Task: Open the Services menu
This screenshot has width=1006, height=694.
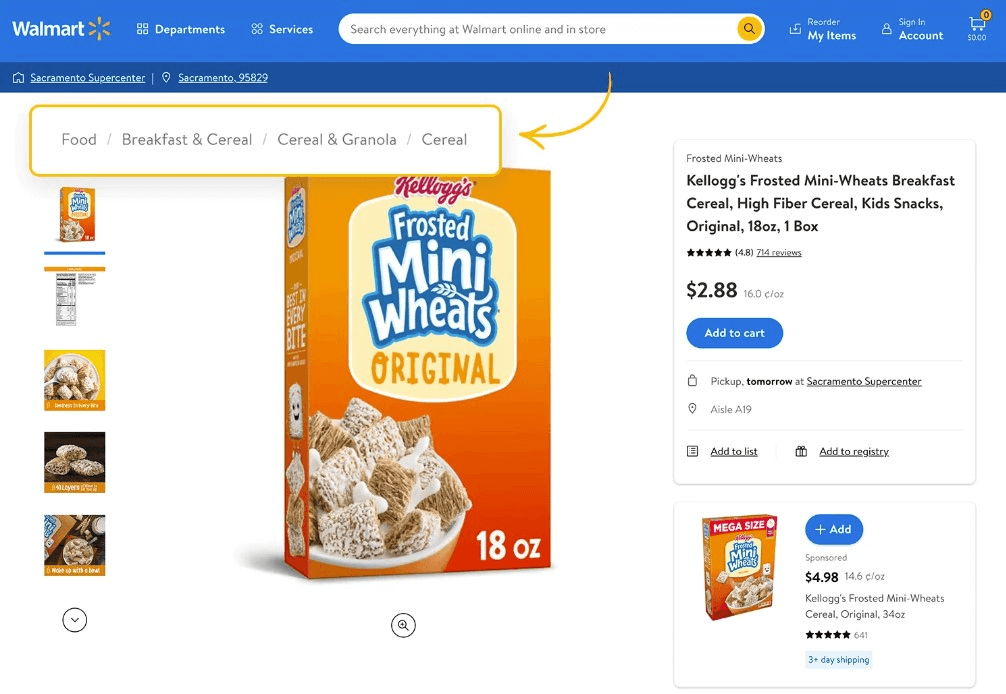Action: (282, 30)
